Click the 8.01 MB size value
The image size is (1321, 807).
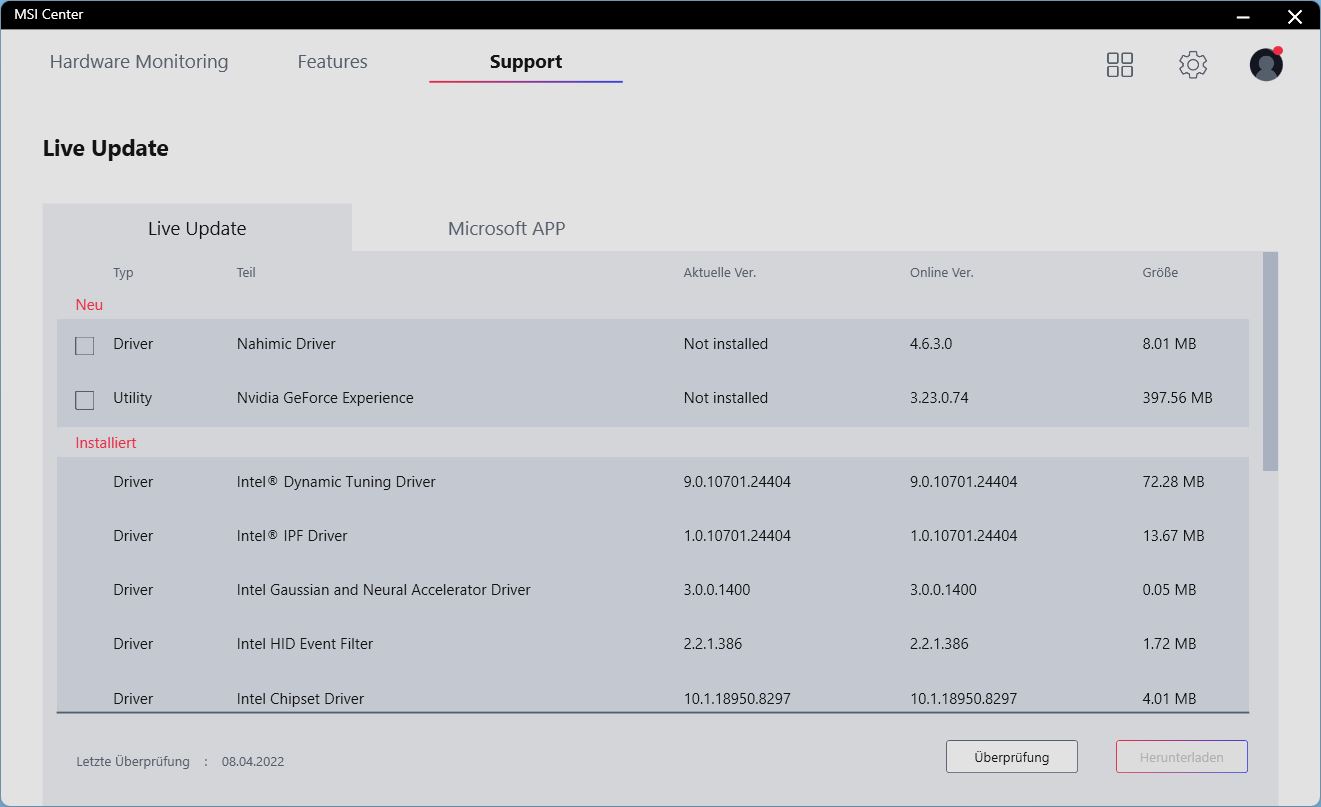point(1169,344)
